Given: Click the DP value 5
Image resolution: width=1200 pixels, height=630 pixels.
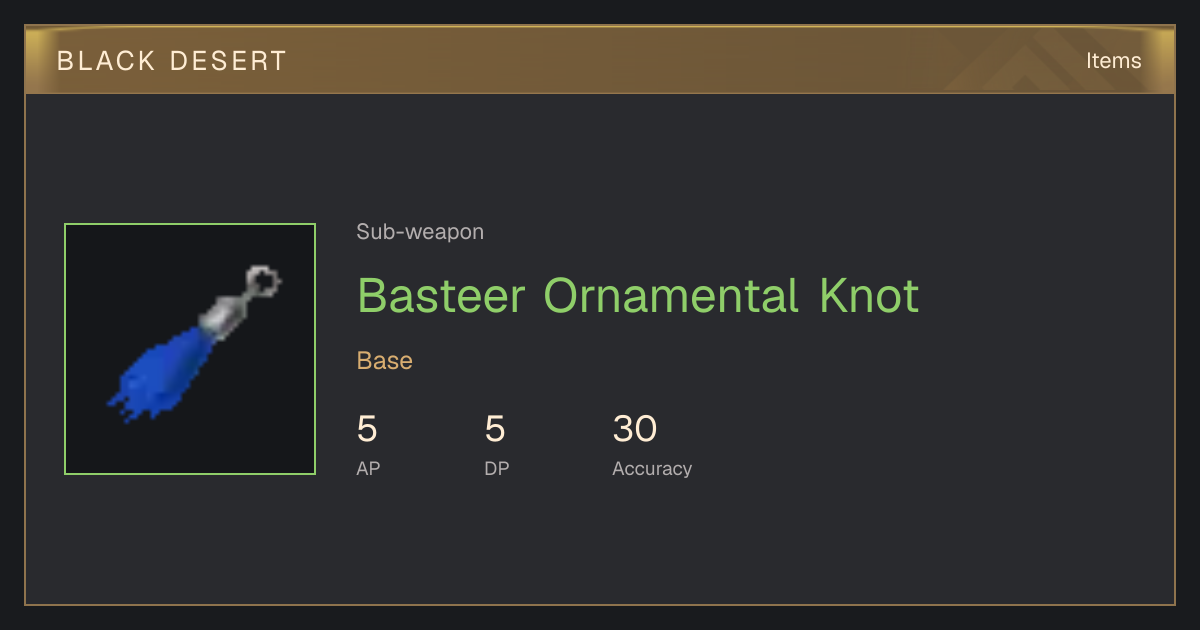Looking at the screenshot, I should 495,429.
